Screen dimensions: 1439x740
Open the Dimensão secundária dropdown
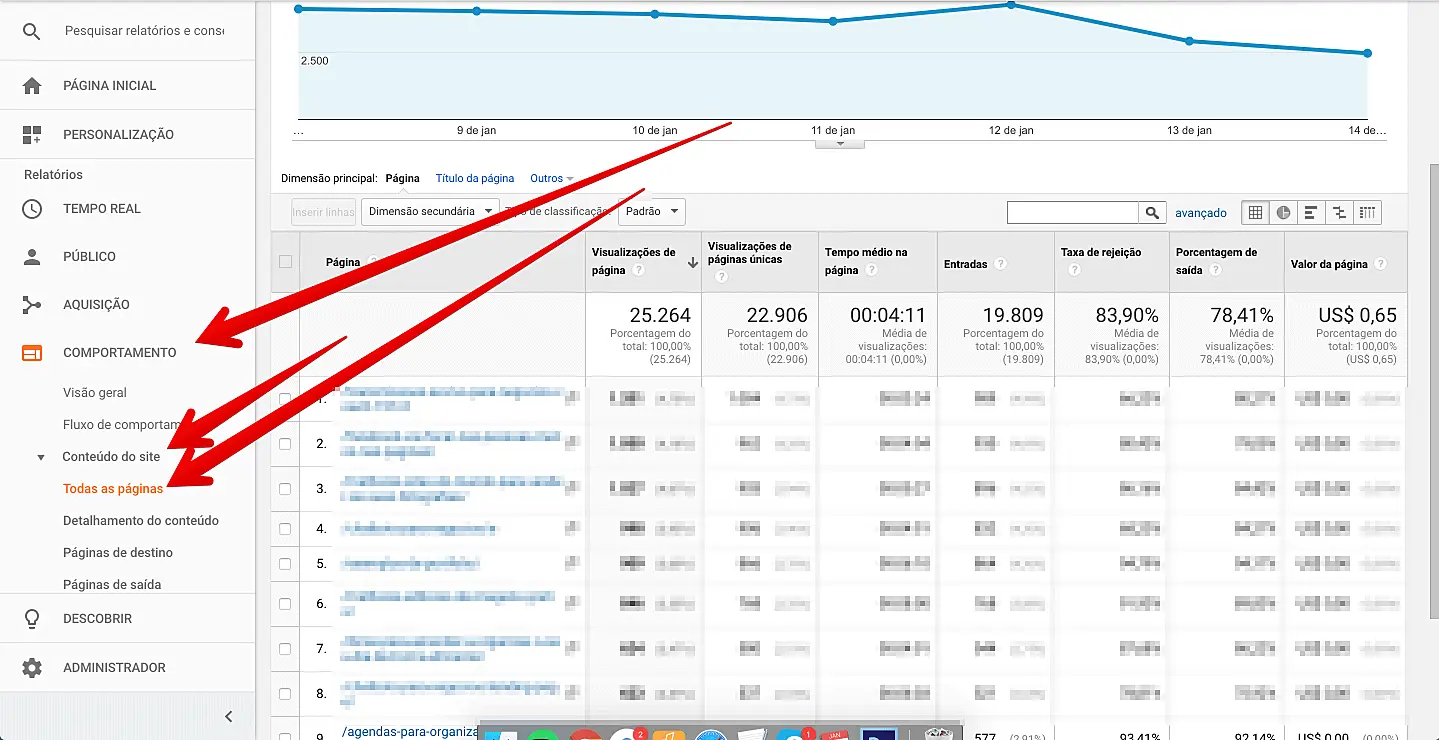pyautogui.click(x=430, y=212)
